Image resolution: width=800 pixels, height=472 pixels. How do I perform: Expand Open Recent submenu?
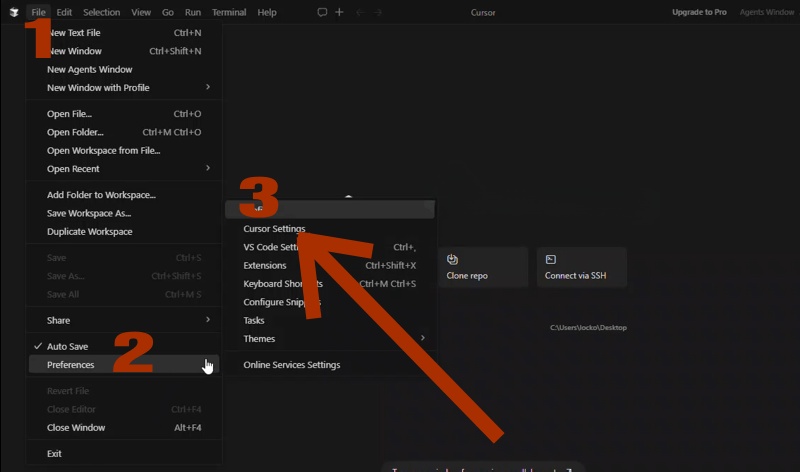[124, 169]
